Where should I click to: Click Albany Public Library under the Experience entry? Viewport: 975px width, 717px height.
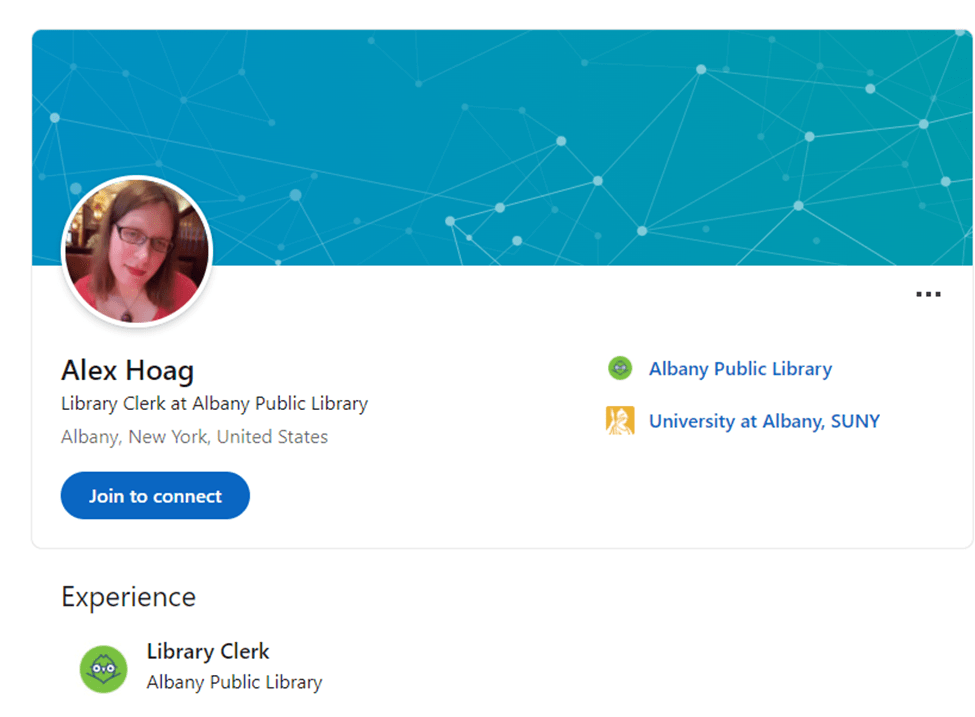coord(234,682)
